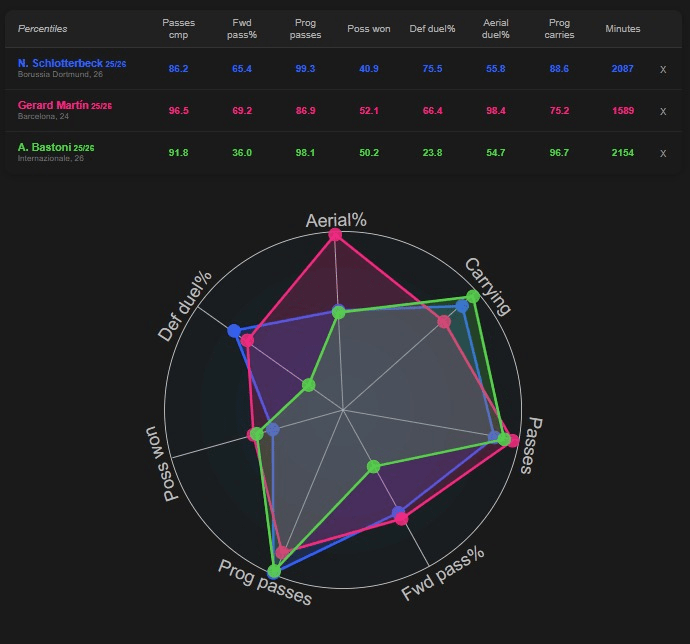Sort by Passes cmp column header

(x=179, y=28)
